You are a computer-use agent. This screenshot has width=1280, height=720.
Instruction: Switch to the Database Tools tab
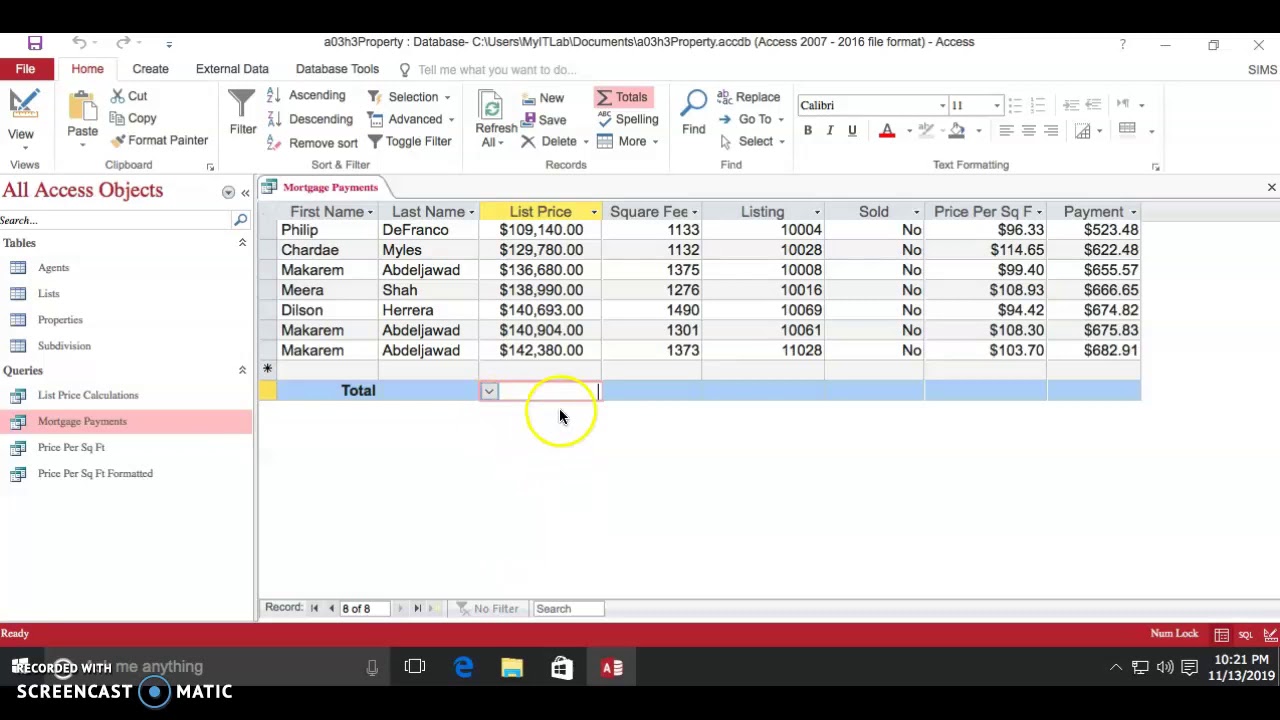coord(337,69)
